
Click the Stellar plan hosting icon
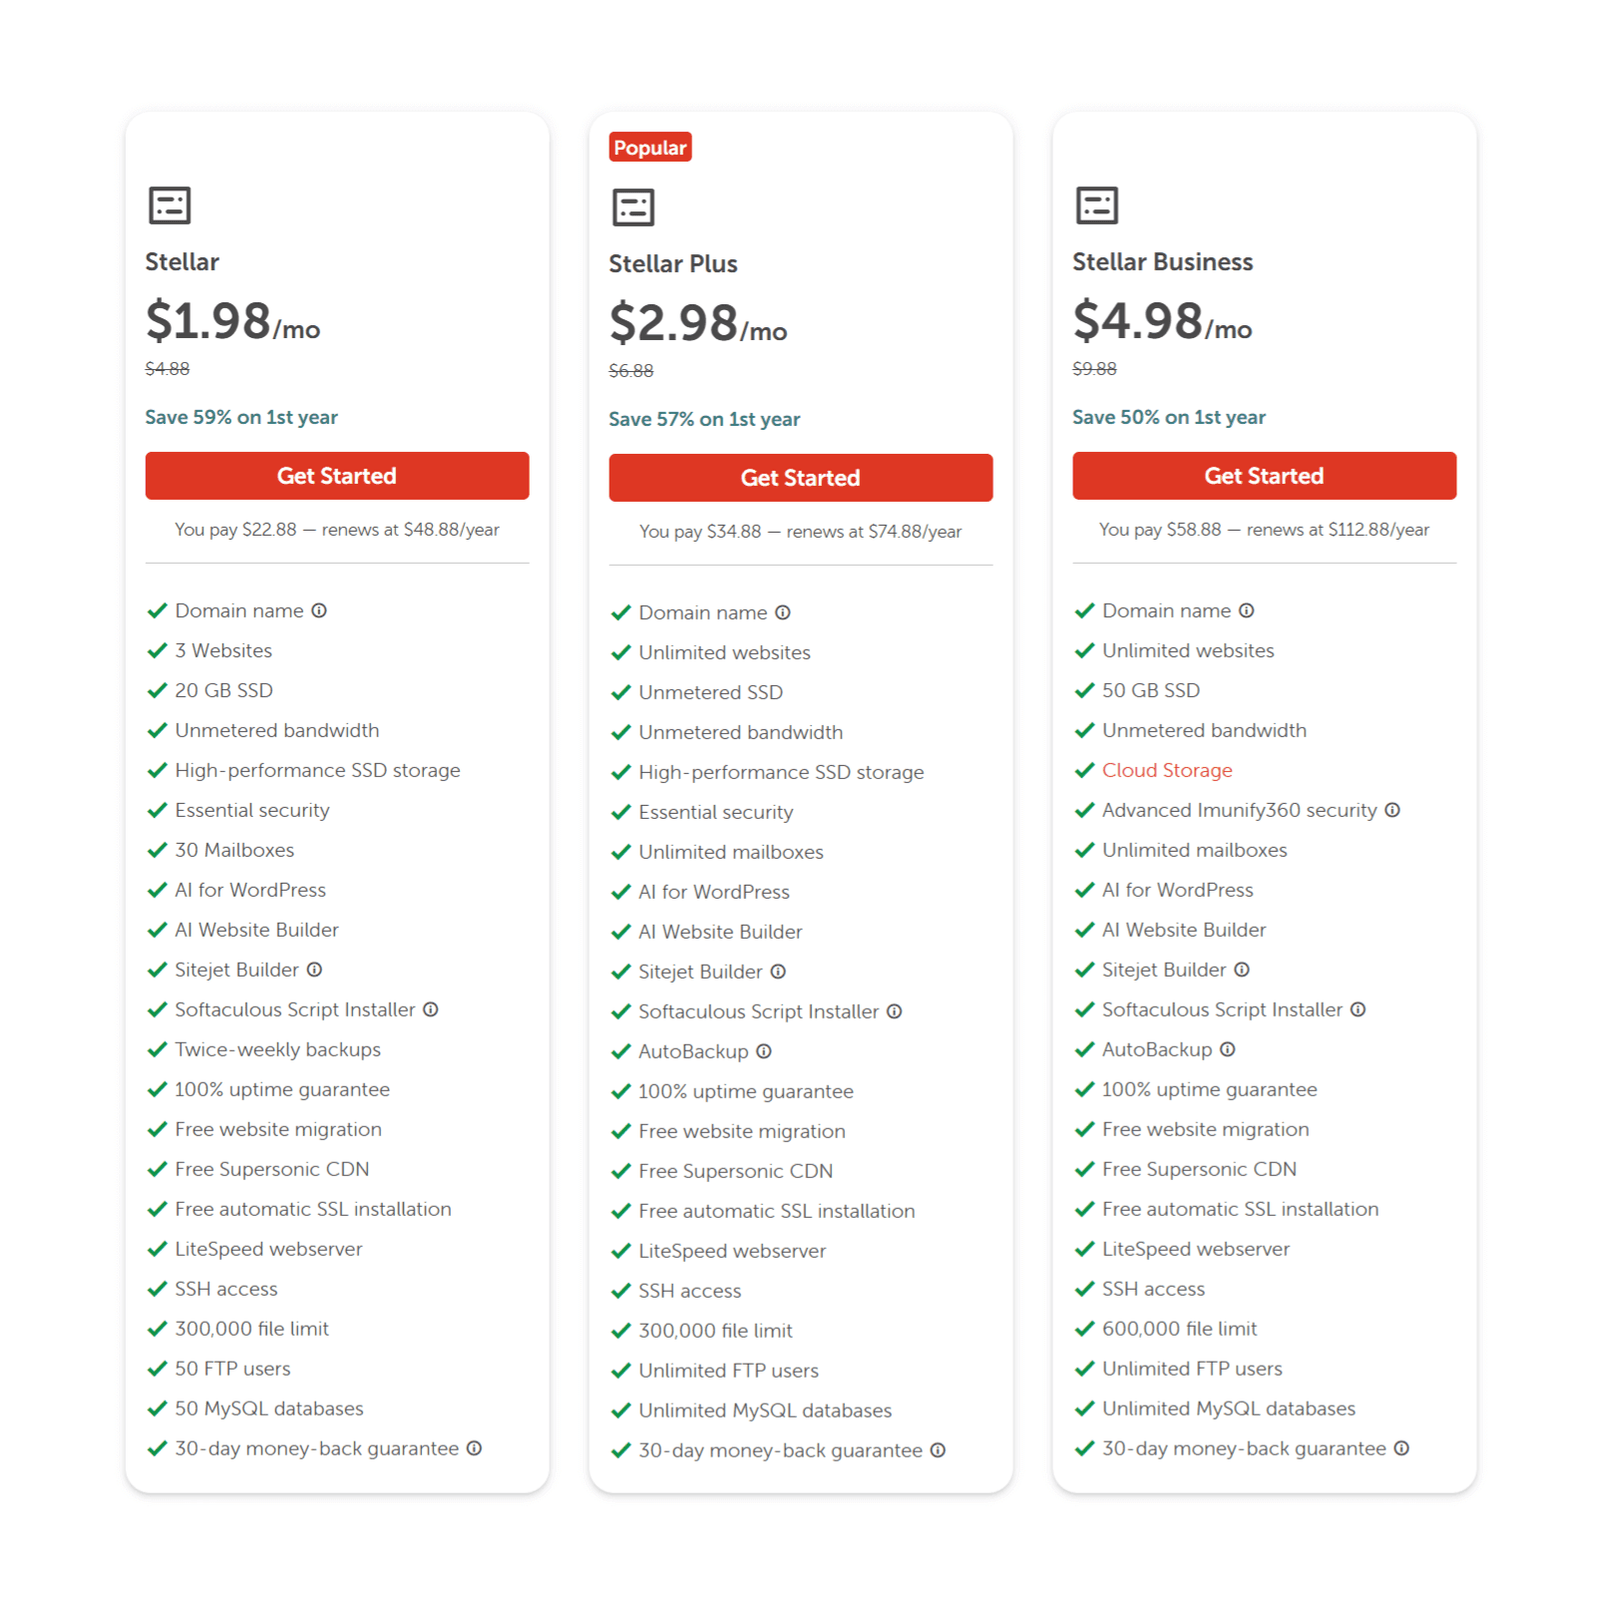pos(168,205)
